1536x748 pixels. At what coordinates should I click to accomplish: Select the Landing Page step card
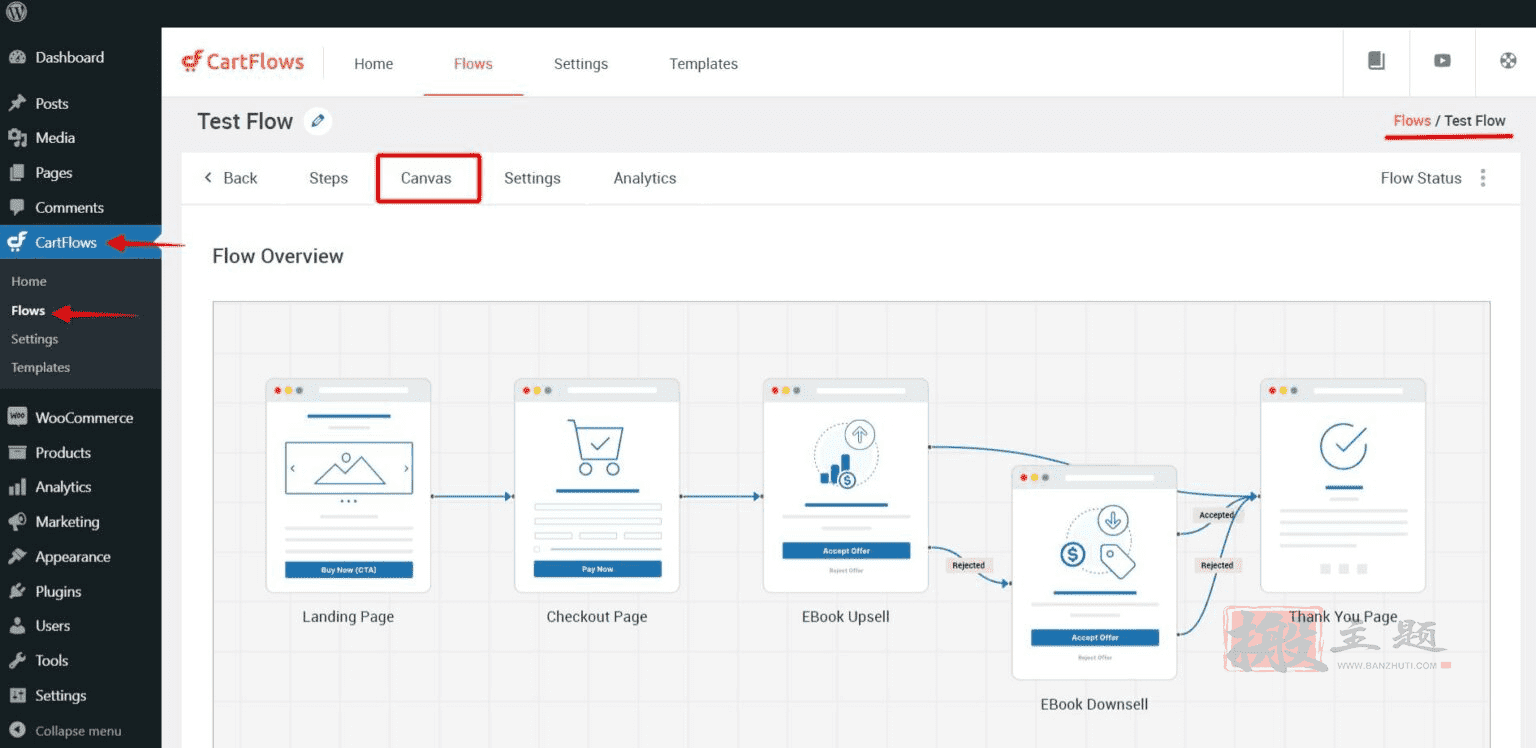(348, 486)
